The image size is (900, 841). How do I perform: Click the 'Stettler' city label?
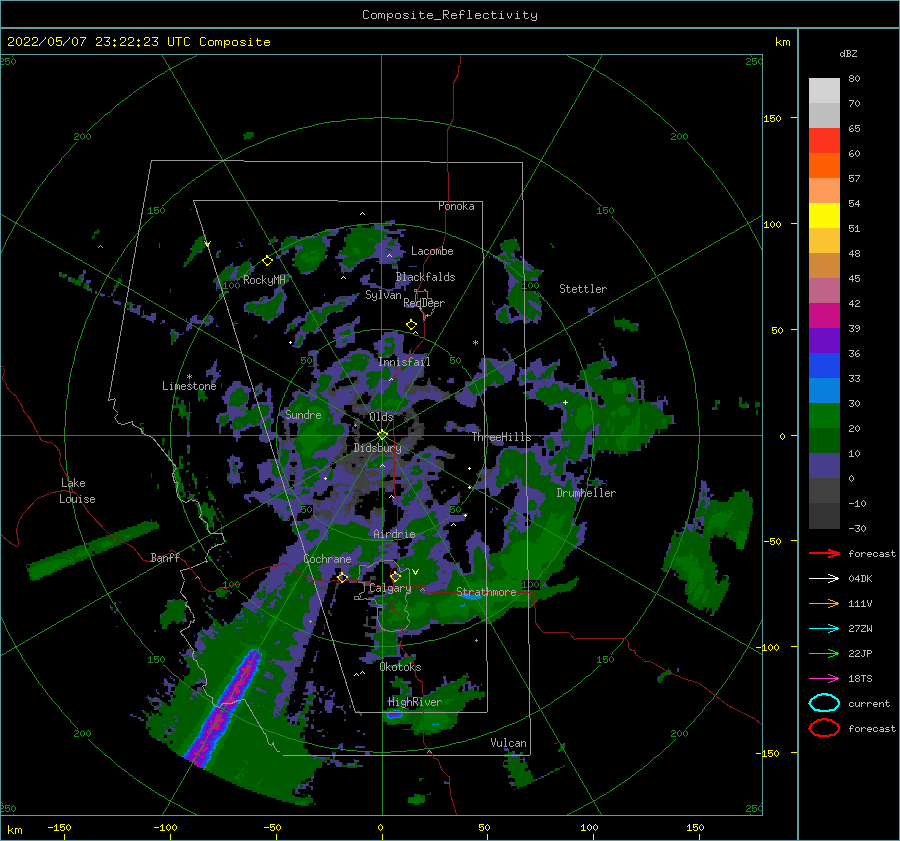[x=583, y=289]
